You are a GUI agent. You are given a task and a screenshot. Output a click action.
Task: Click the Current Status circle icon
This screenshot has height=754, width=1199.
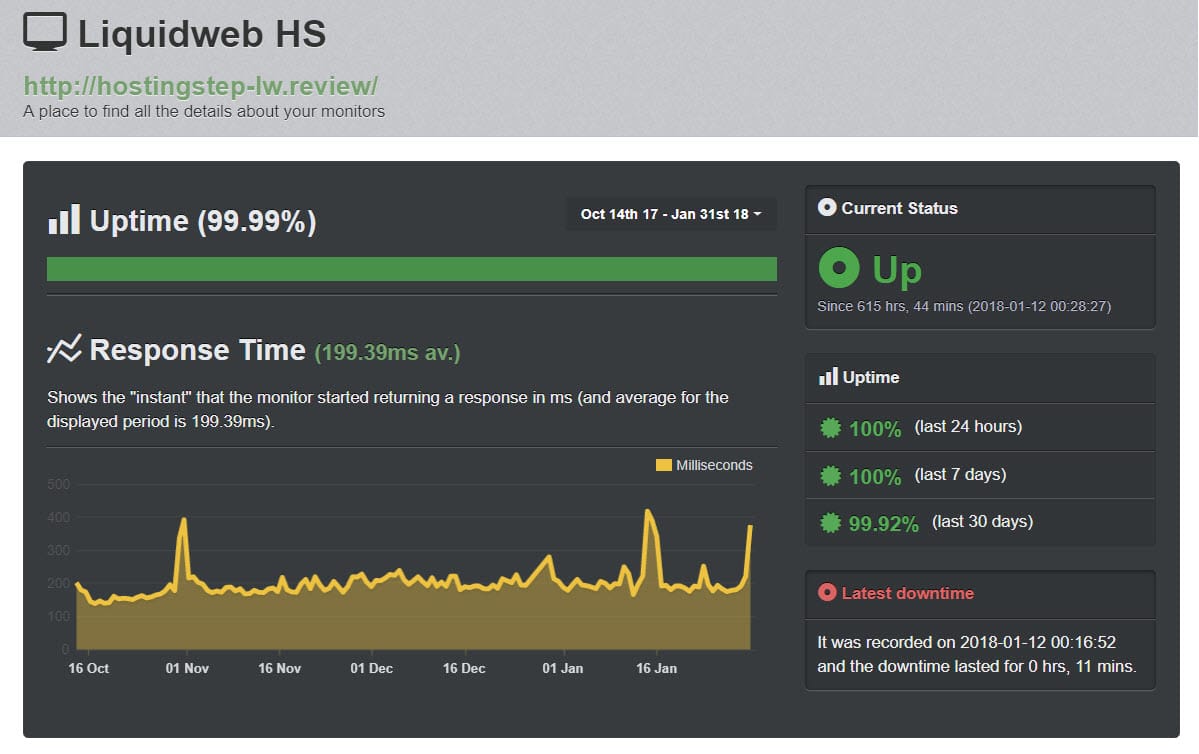pyautogui.click(x=827, y=207)
